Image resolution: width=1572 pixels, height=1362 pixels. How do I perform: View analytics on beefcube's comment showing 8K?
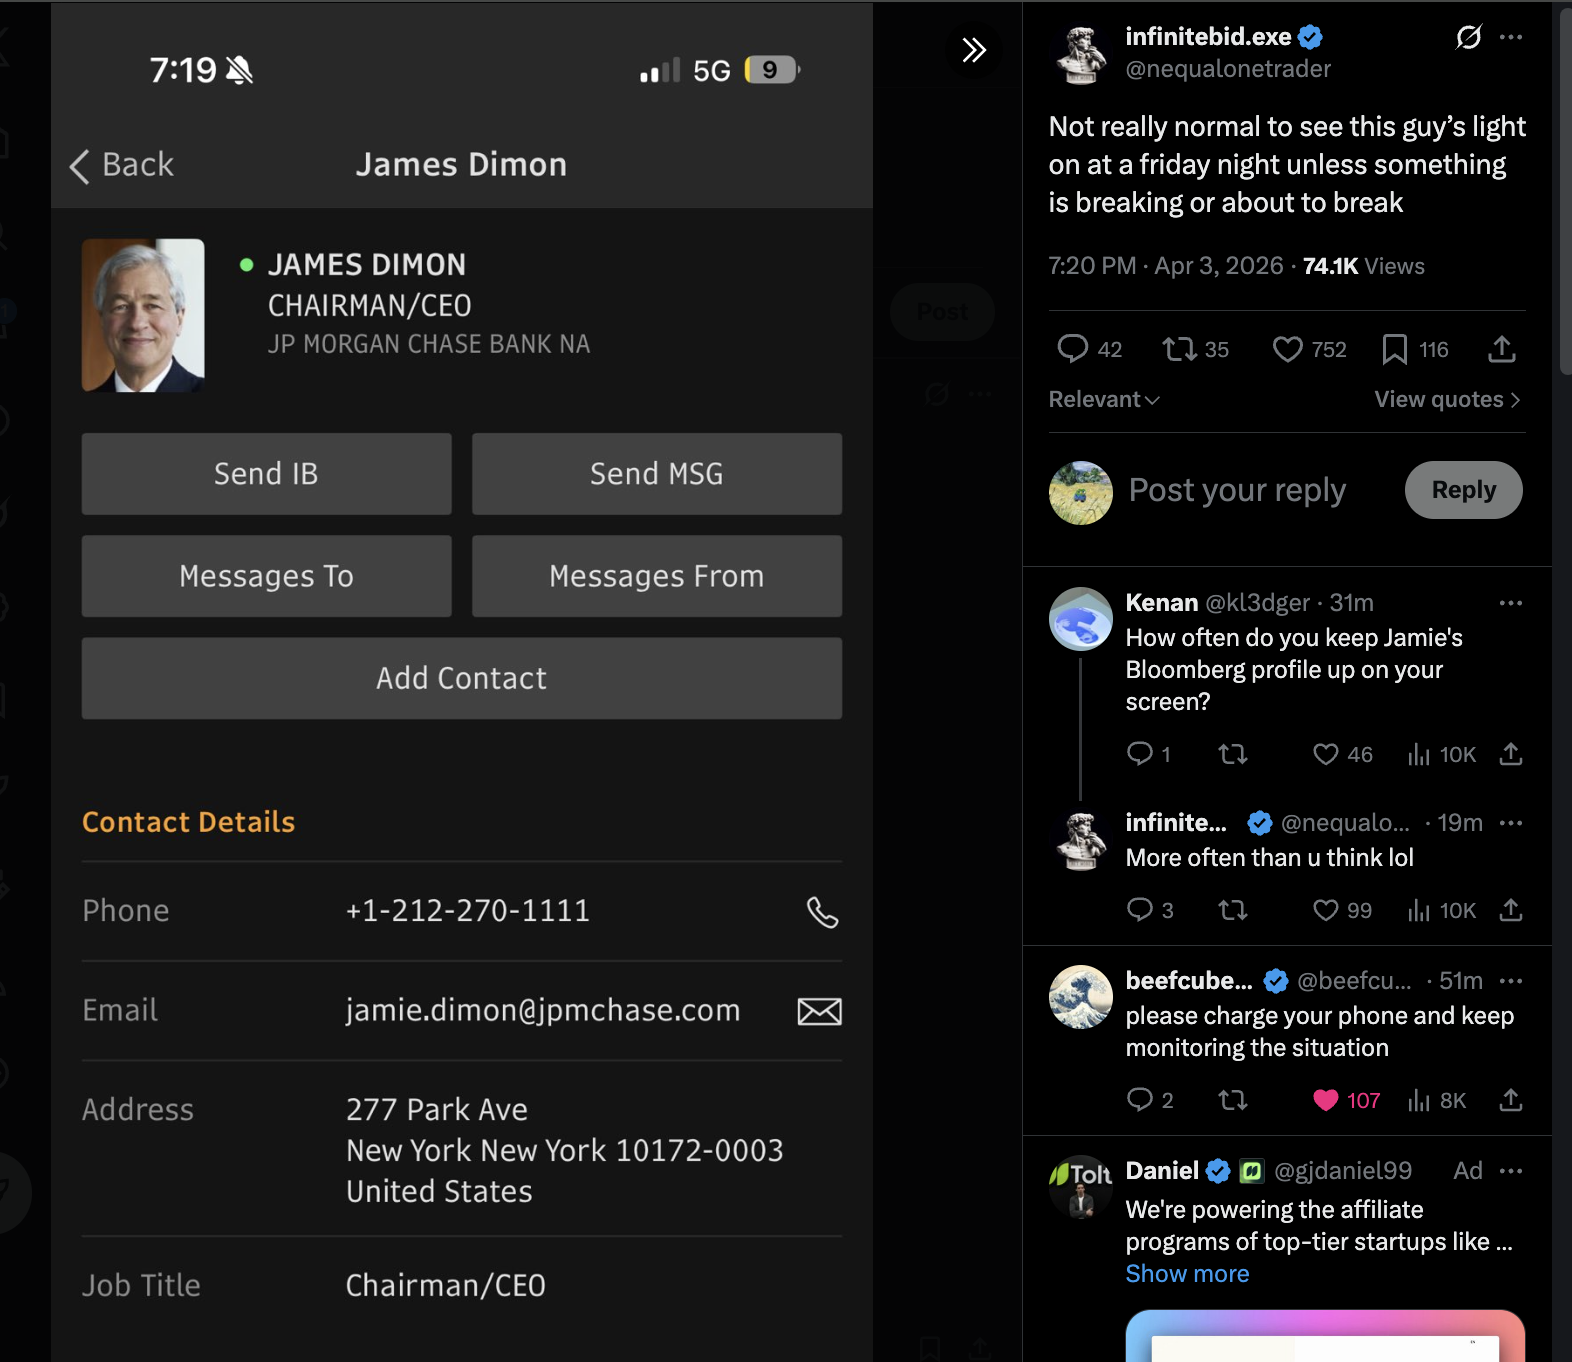pos(1437,1100)
